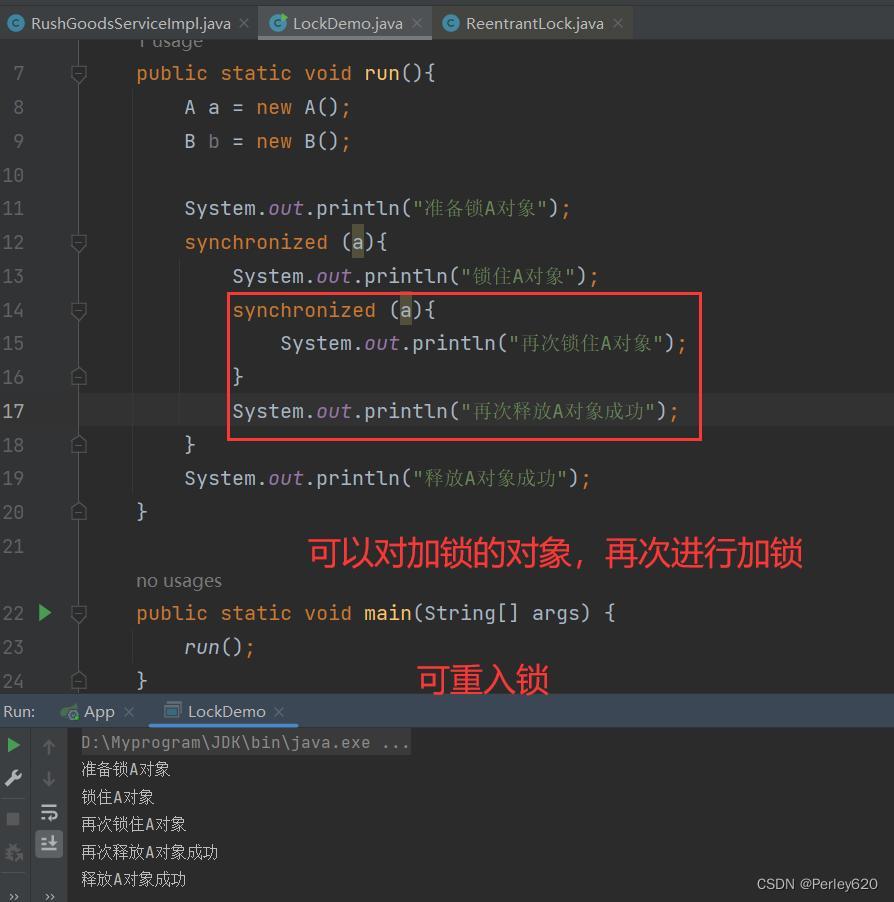Collapse the inner synchronized block at line 14
The width and height of the screenshot is (894, 902).
pos(79,310)
